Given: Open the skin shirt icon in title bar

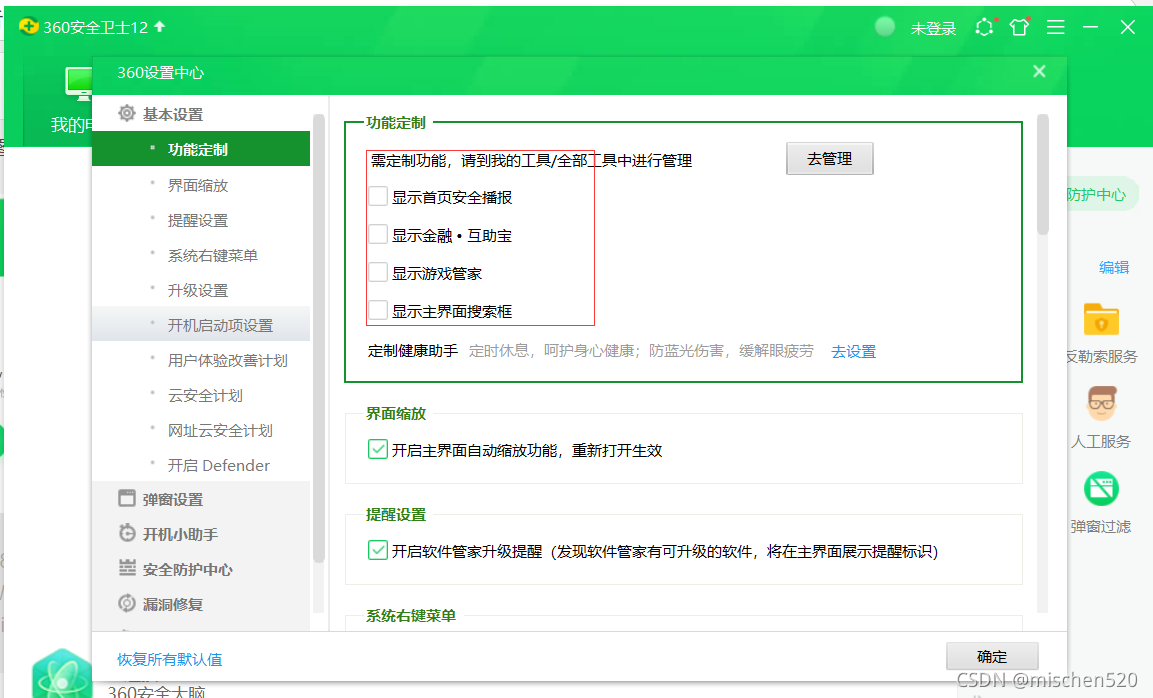Looking at the screenshot, I should pyautogui.click(x=1019, y=27).
